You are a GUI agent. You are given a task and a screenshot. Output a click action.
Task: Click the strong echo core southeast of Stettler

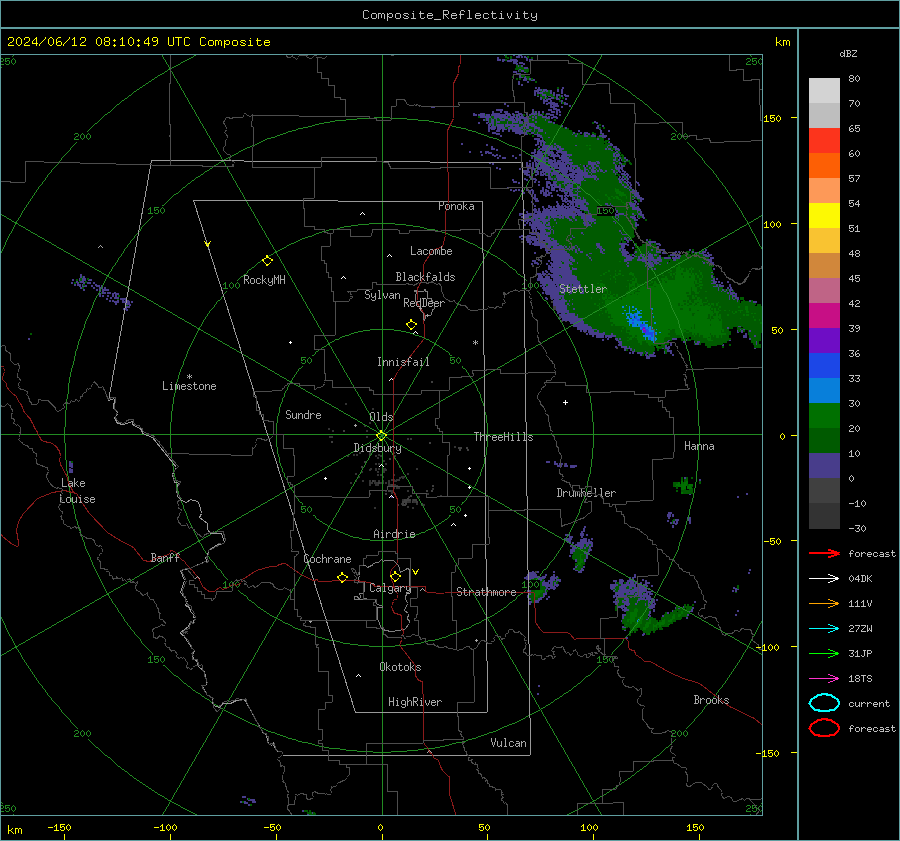pos(640,323)
